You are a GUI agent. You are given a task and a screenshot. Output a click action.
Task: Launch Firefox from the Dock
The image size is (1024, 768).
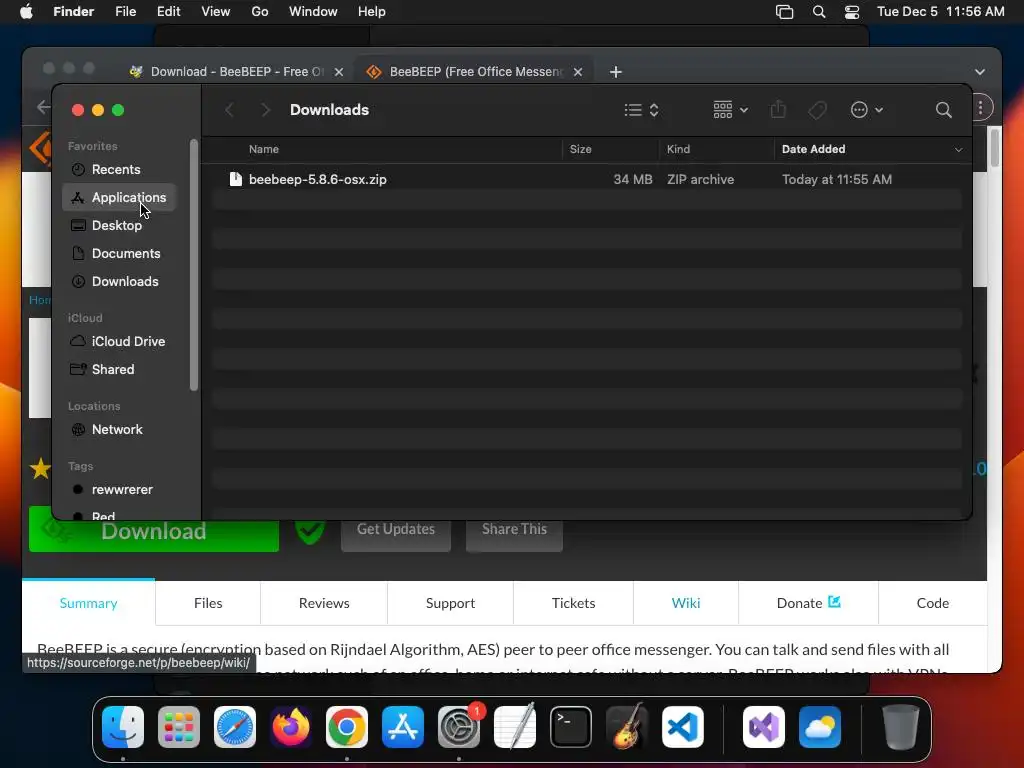coord(291,727)
